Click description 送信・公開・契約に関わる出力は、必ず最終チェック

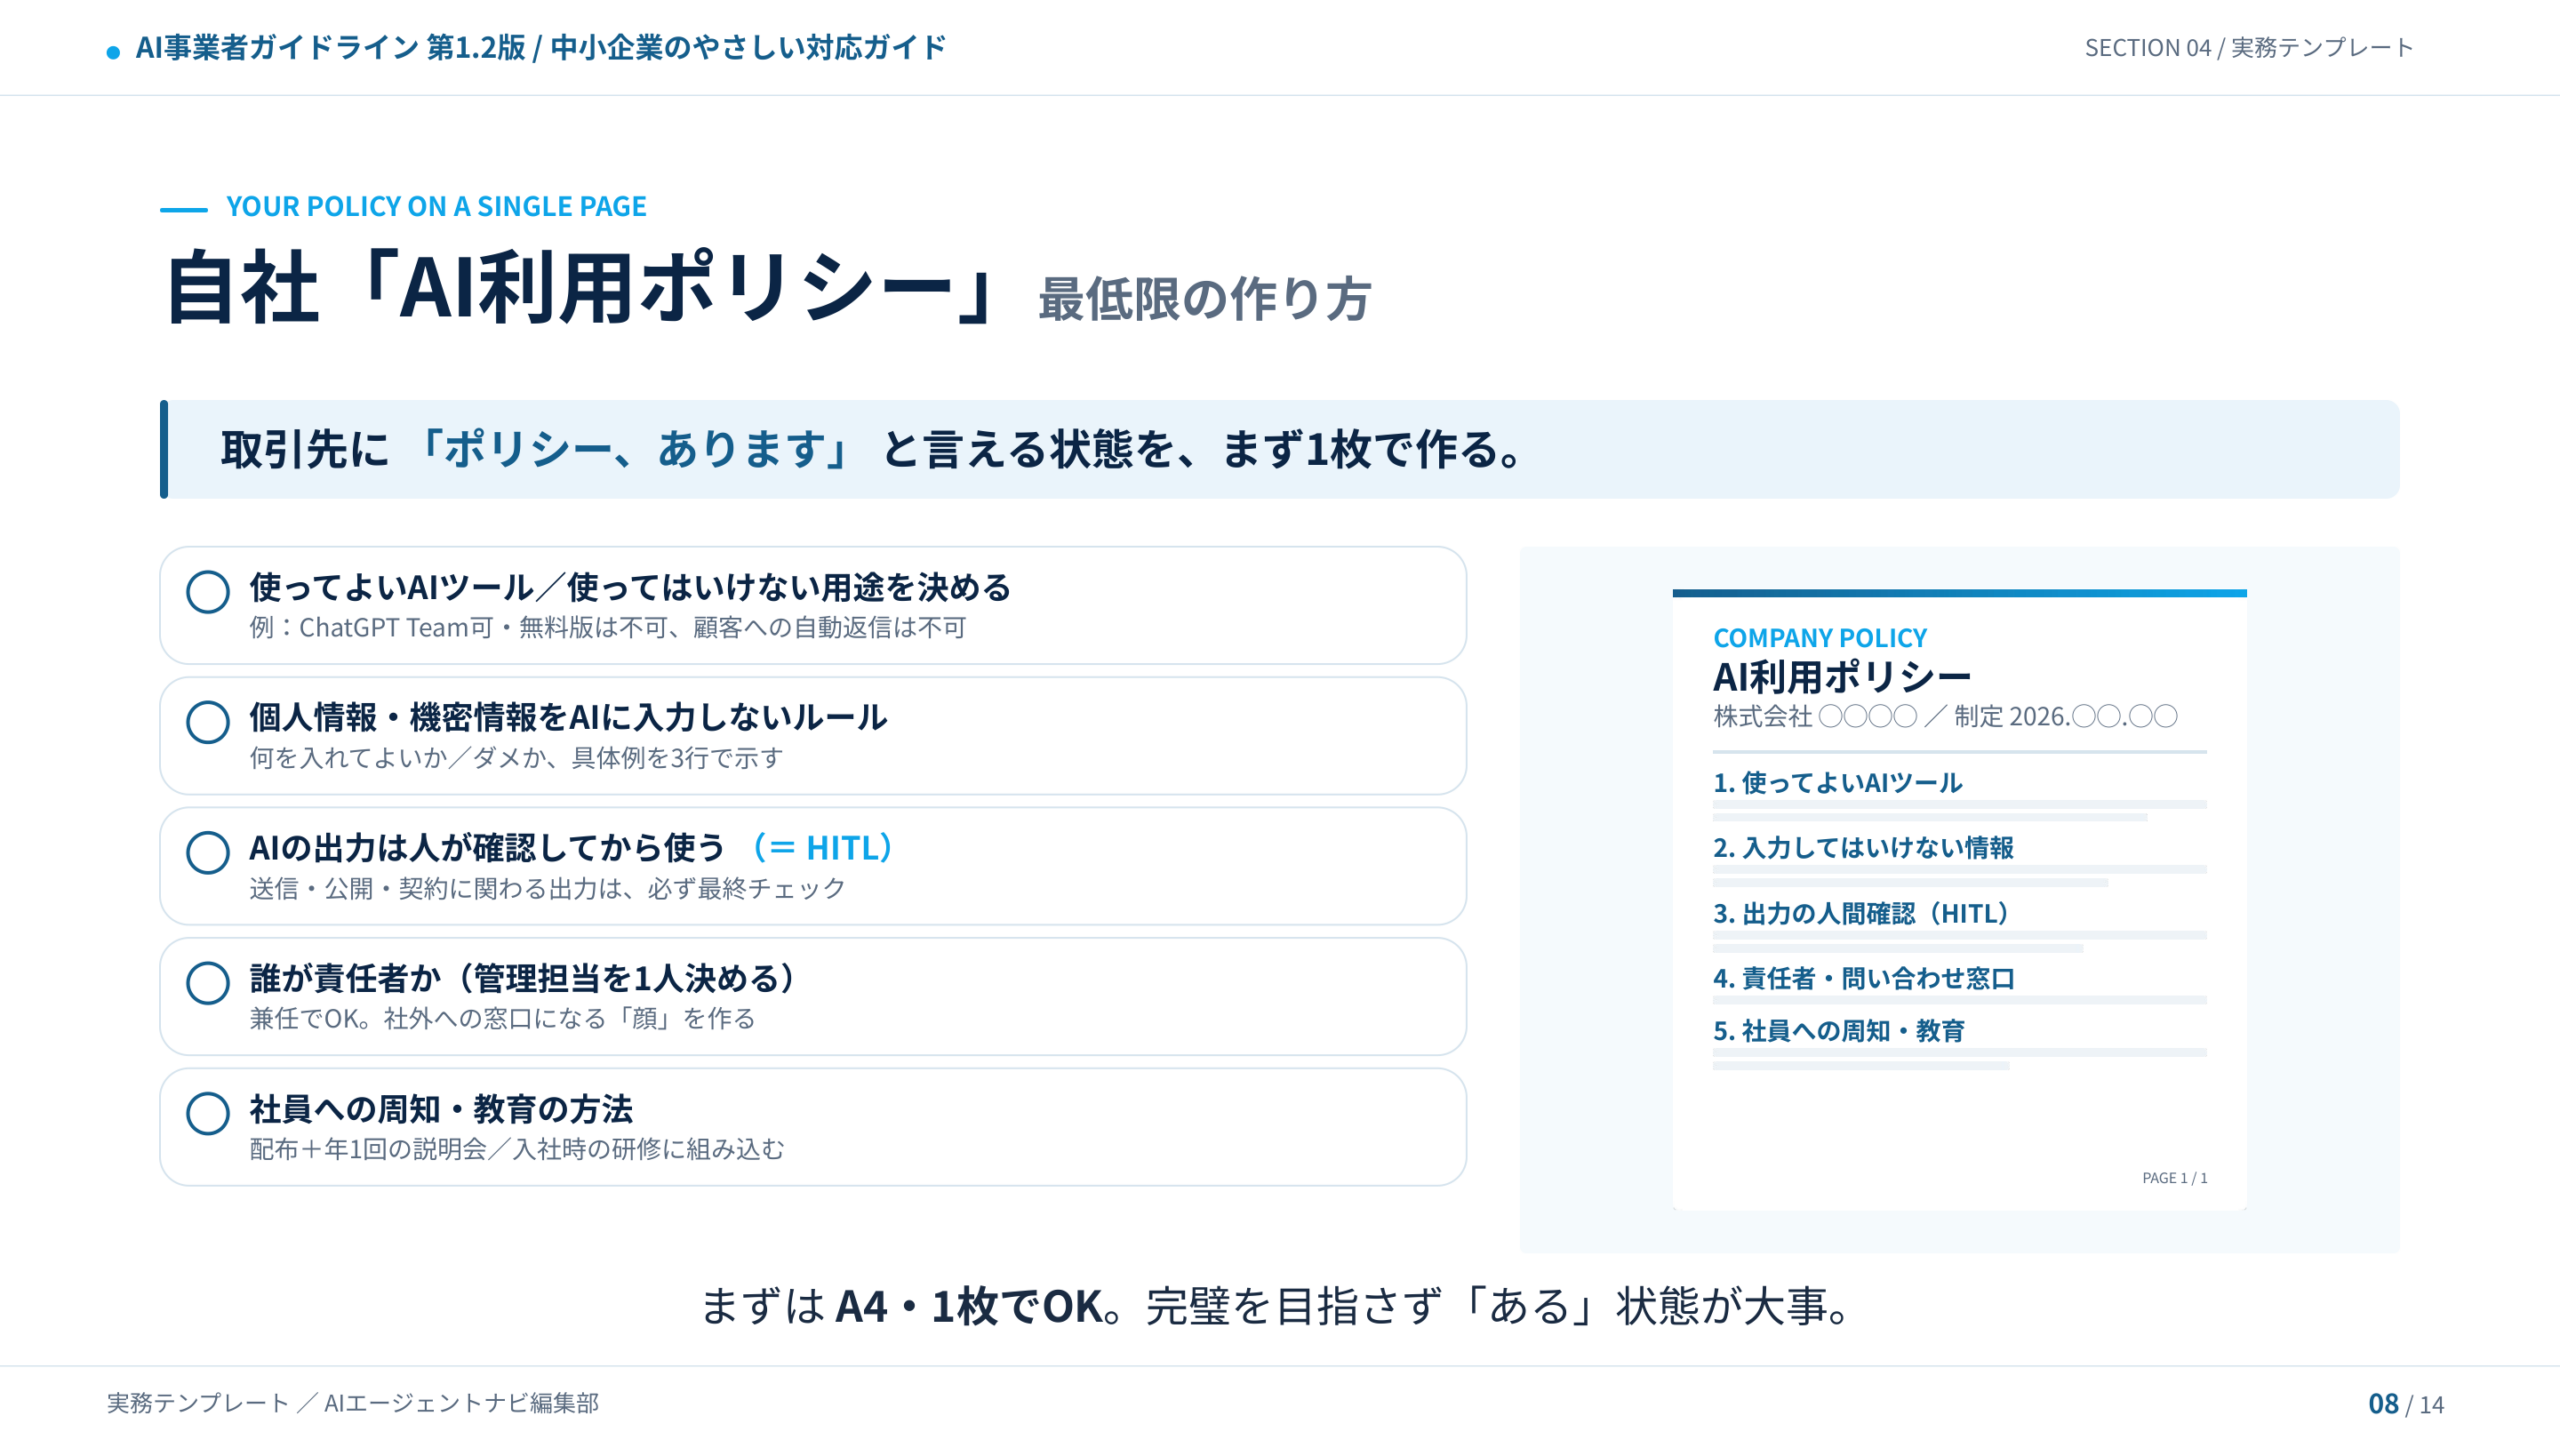(547, 888)
